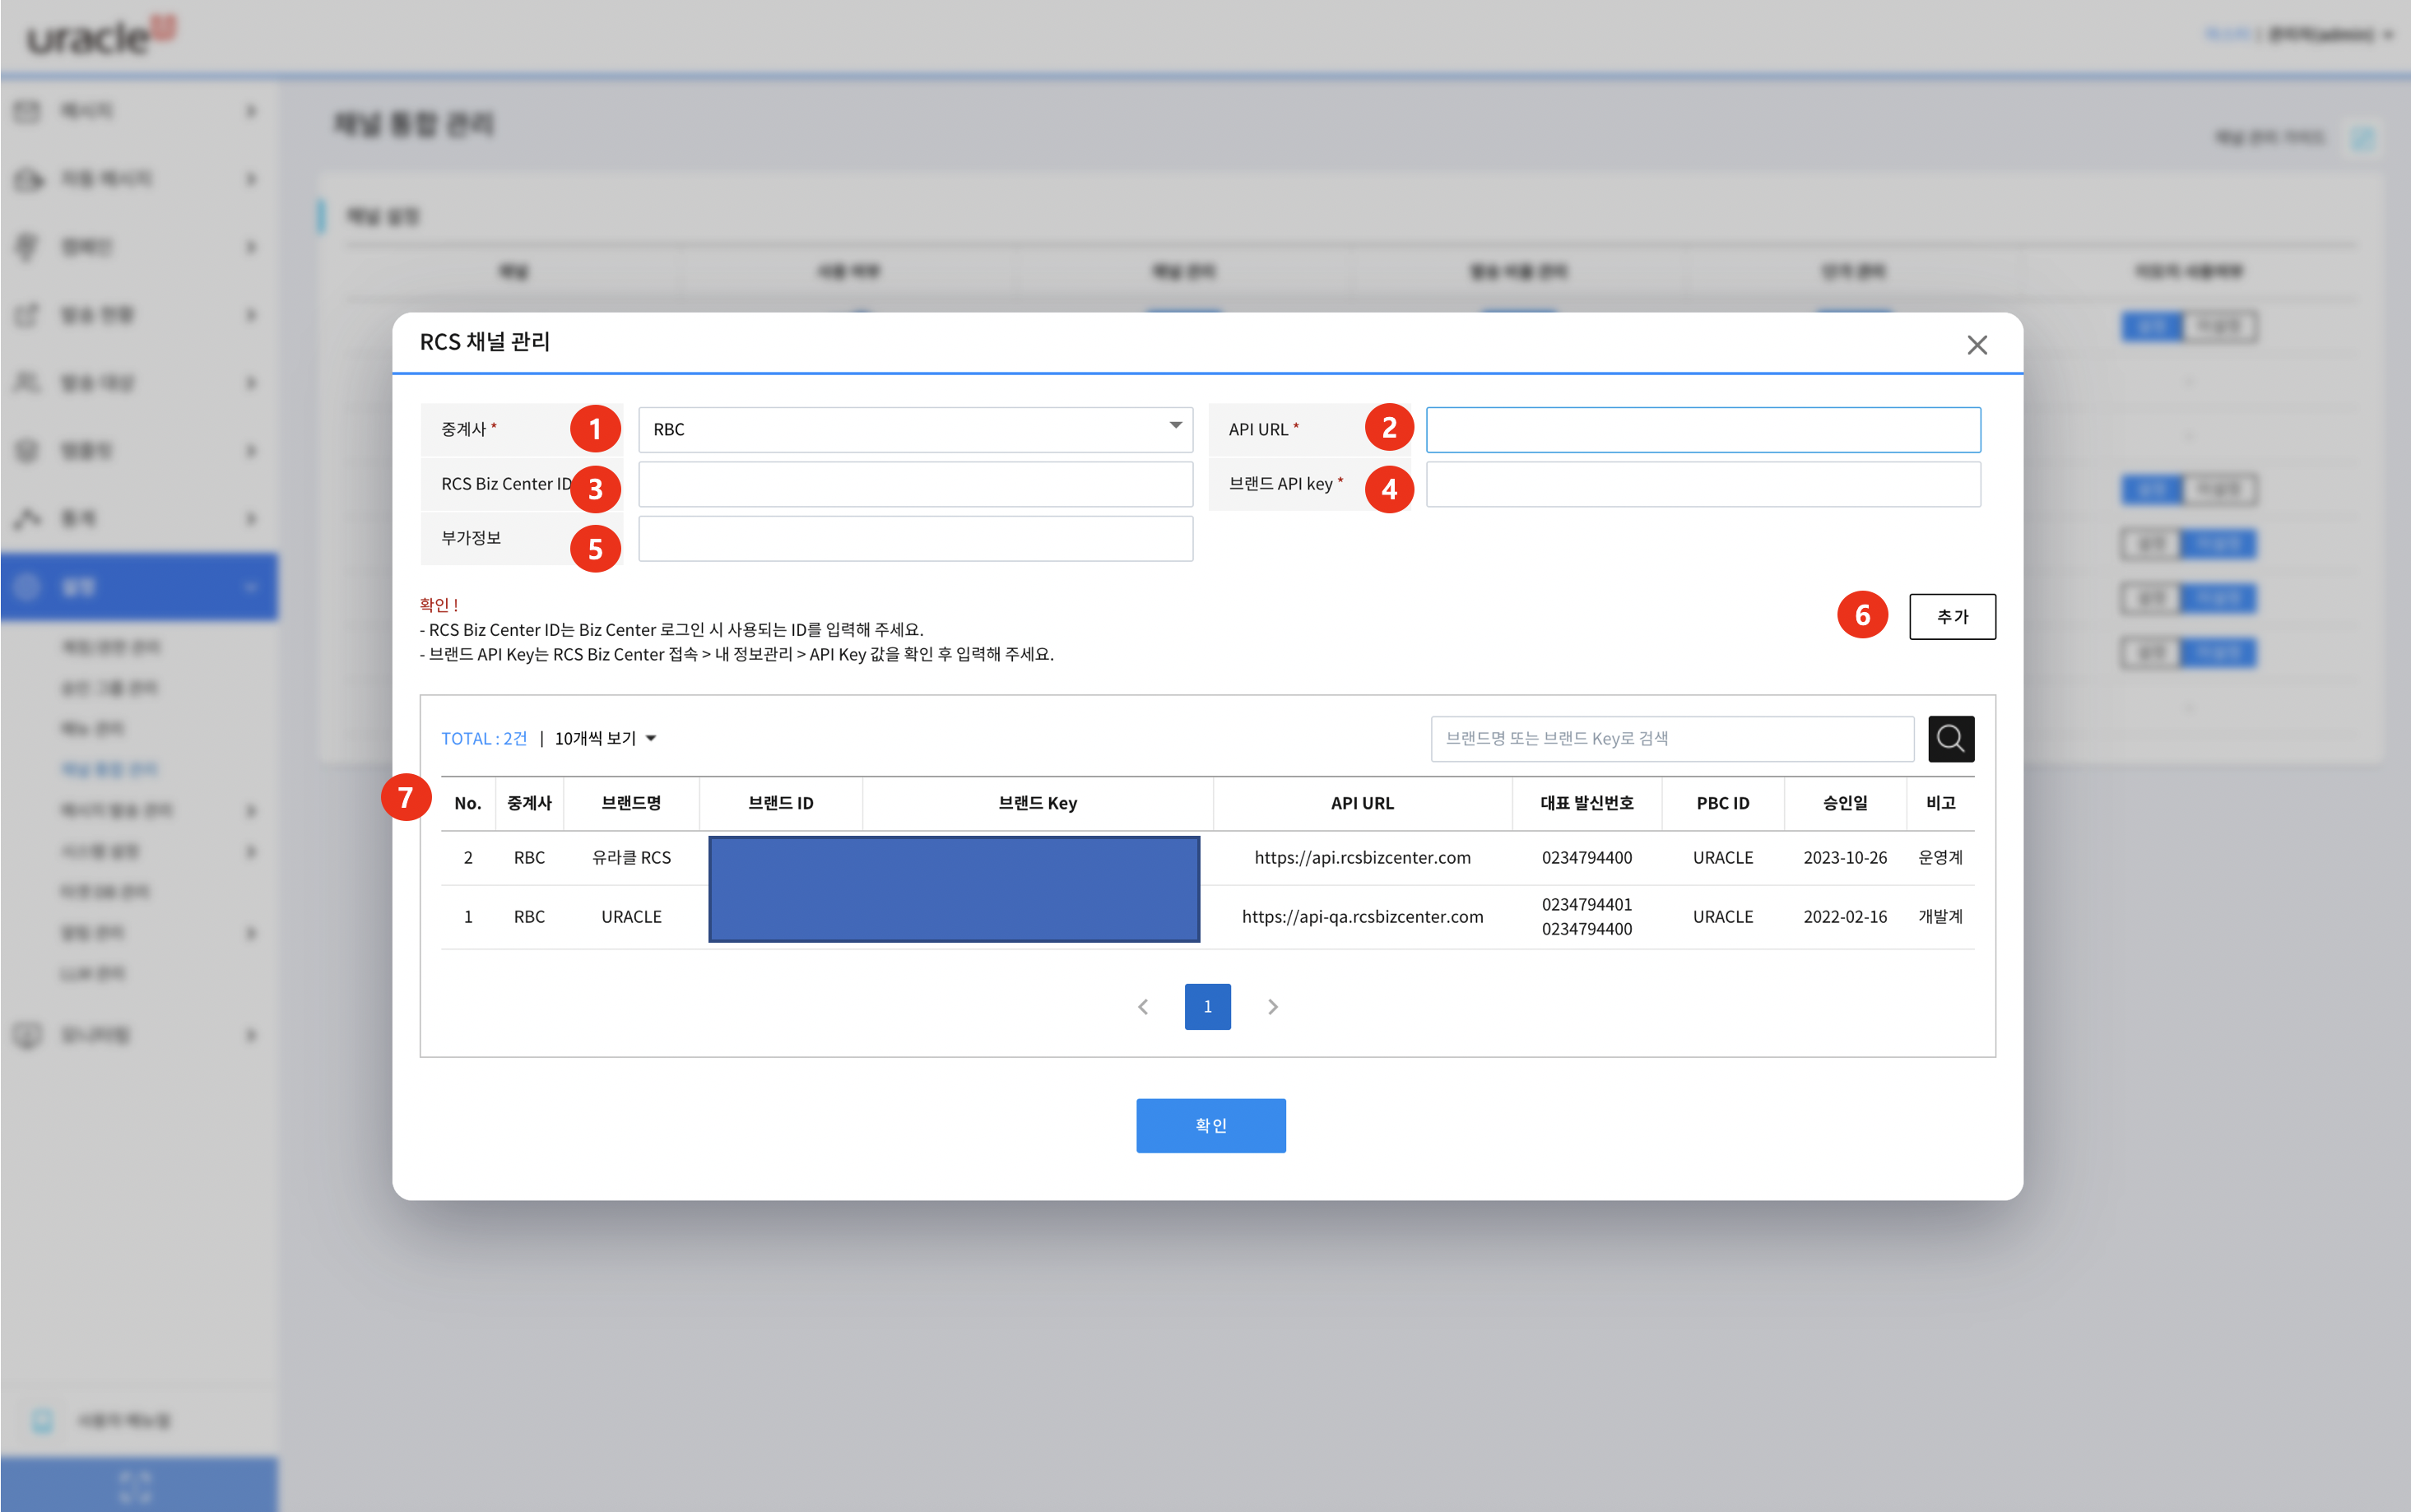Click the 비고 column header

1940,804
